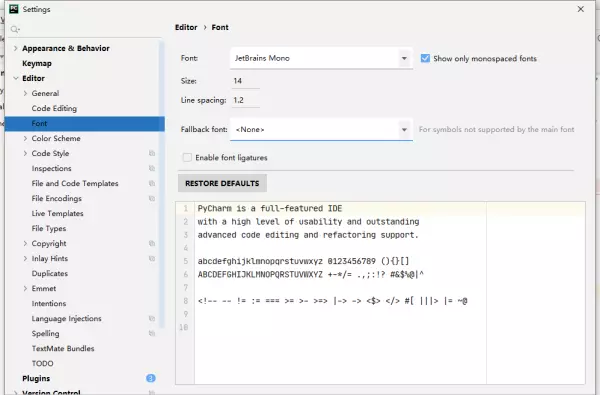Viewport: 600px width, 395px height.
Task: Open the Fallback font dropdown
Action: (321, 129)
